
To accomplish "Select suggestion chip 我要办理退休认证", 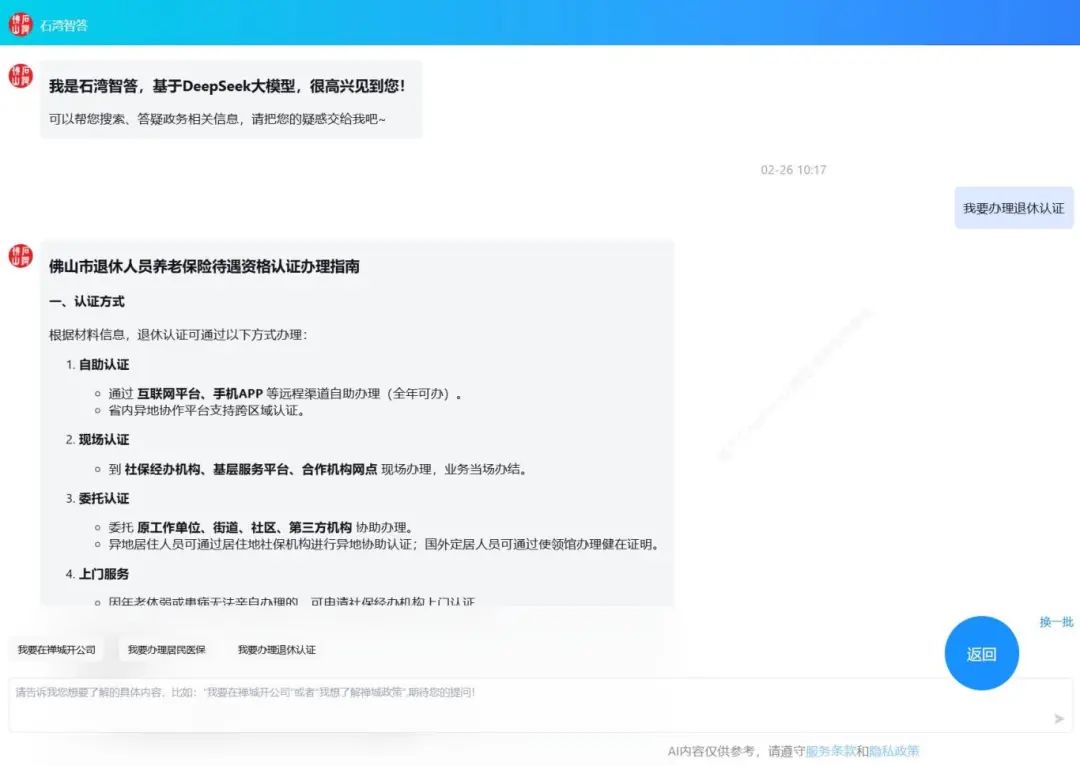I will 277,650.
